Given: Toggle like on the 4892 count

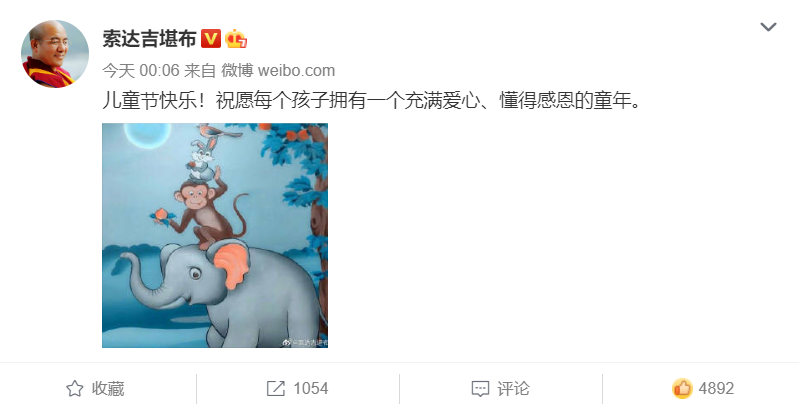Looking at the screenshot, I should (716, 389).
